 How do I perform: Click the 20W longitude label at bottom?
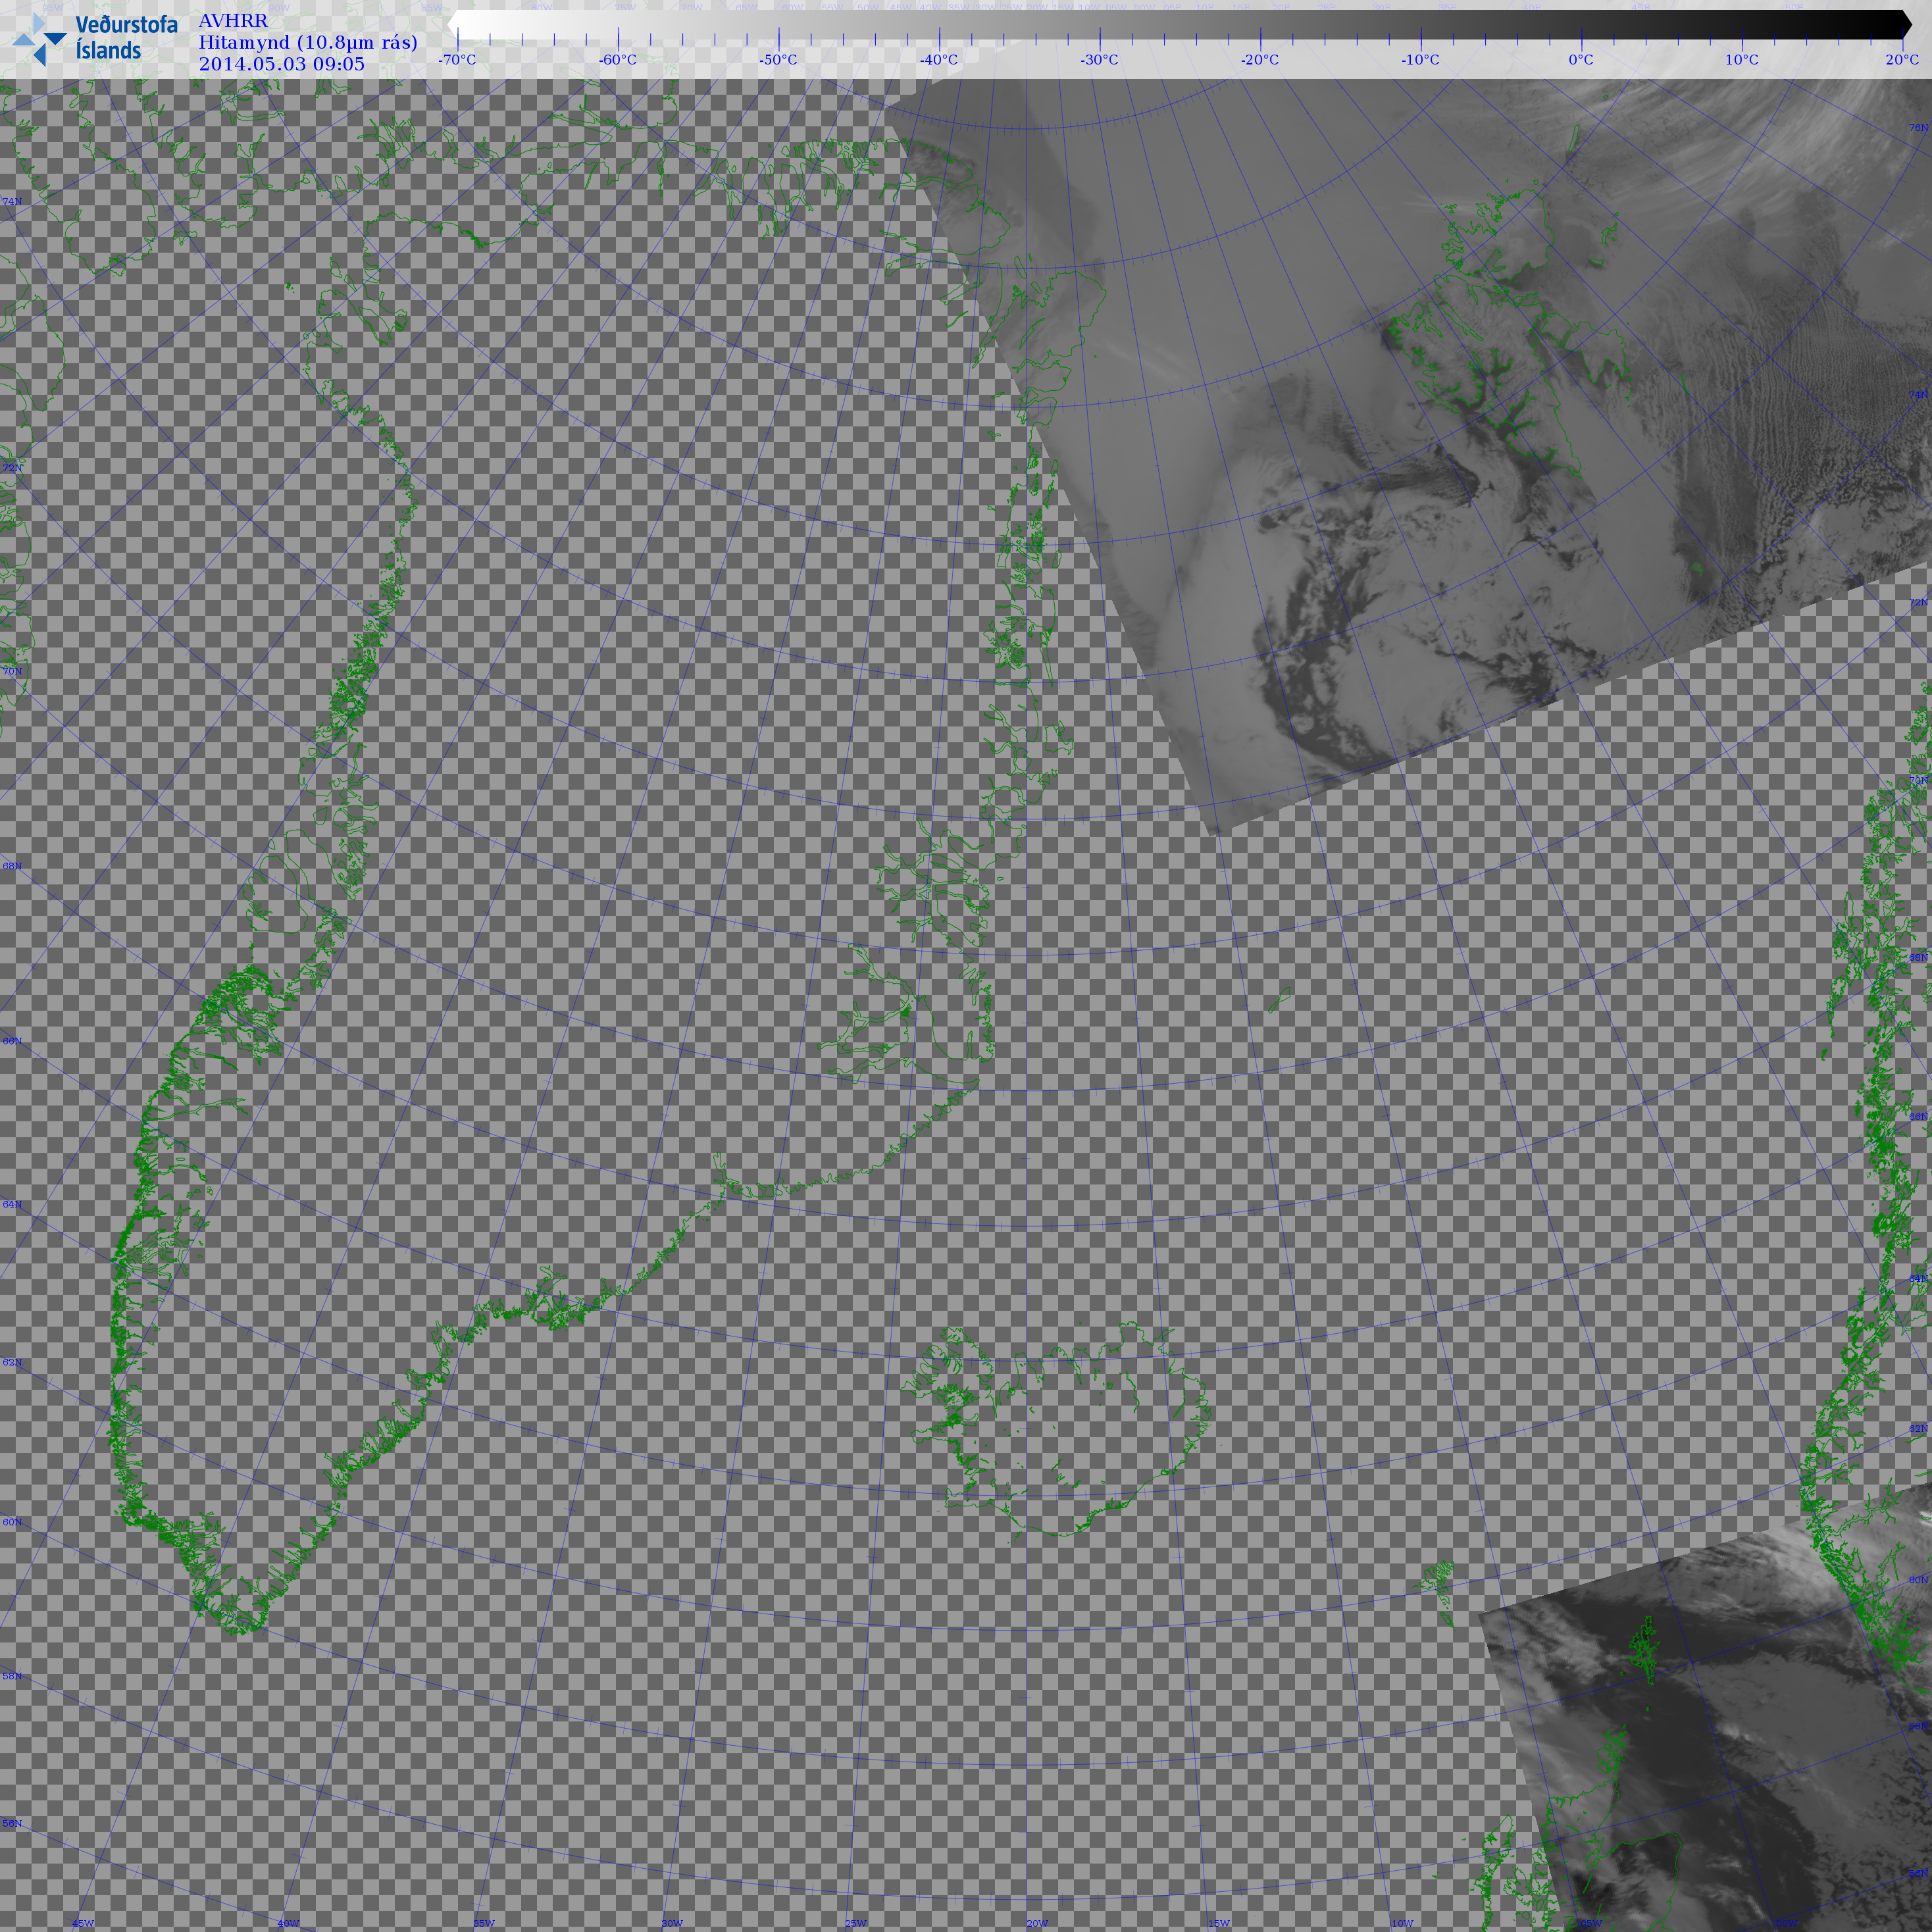pyautogui.click(x=1037, y=1923)
